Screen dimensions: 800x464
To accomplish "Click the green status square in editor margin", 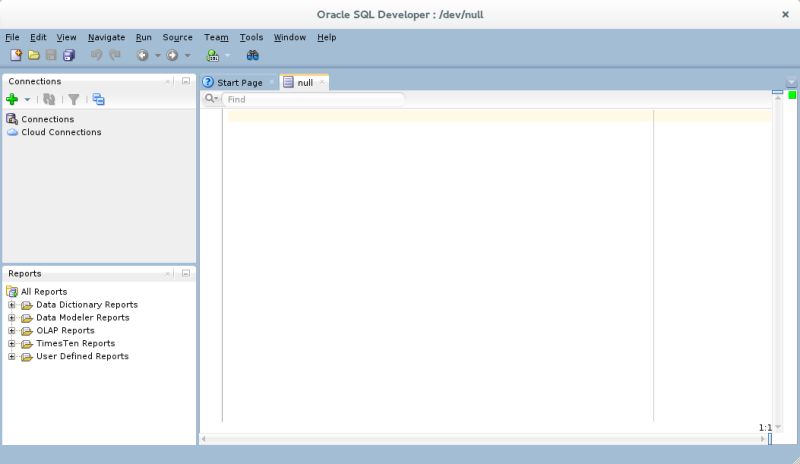I will point(792,95).
